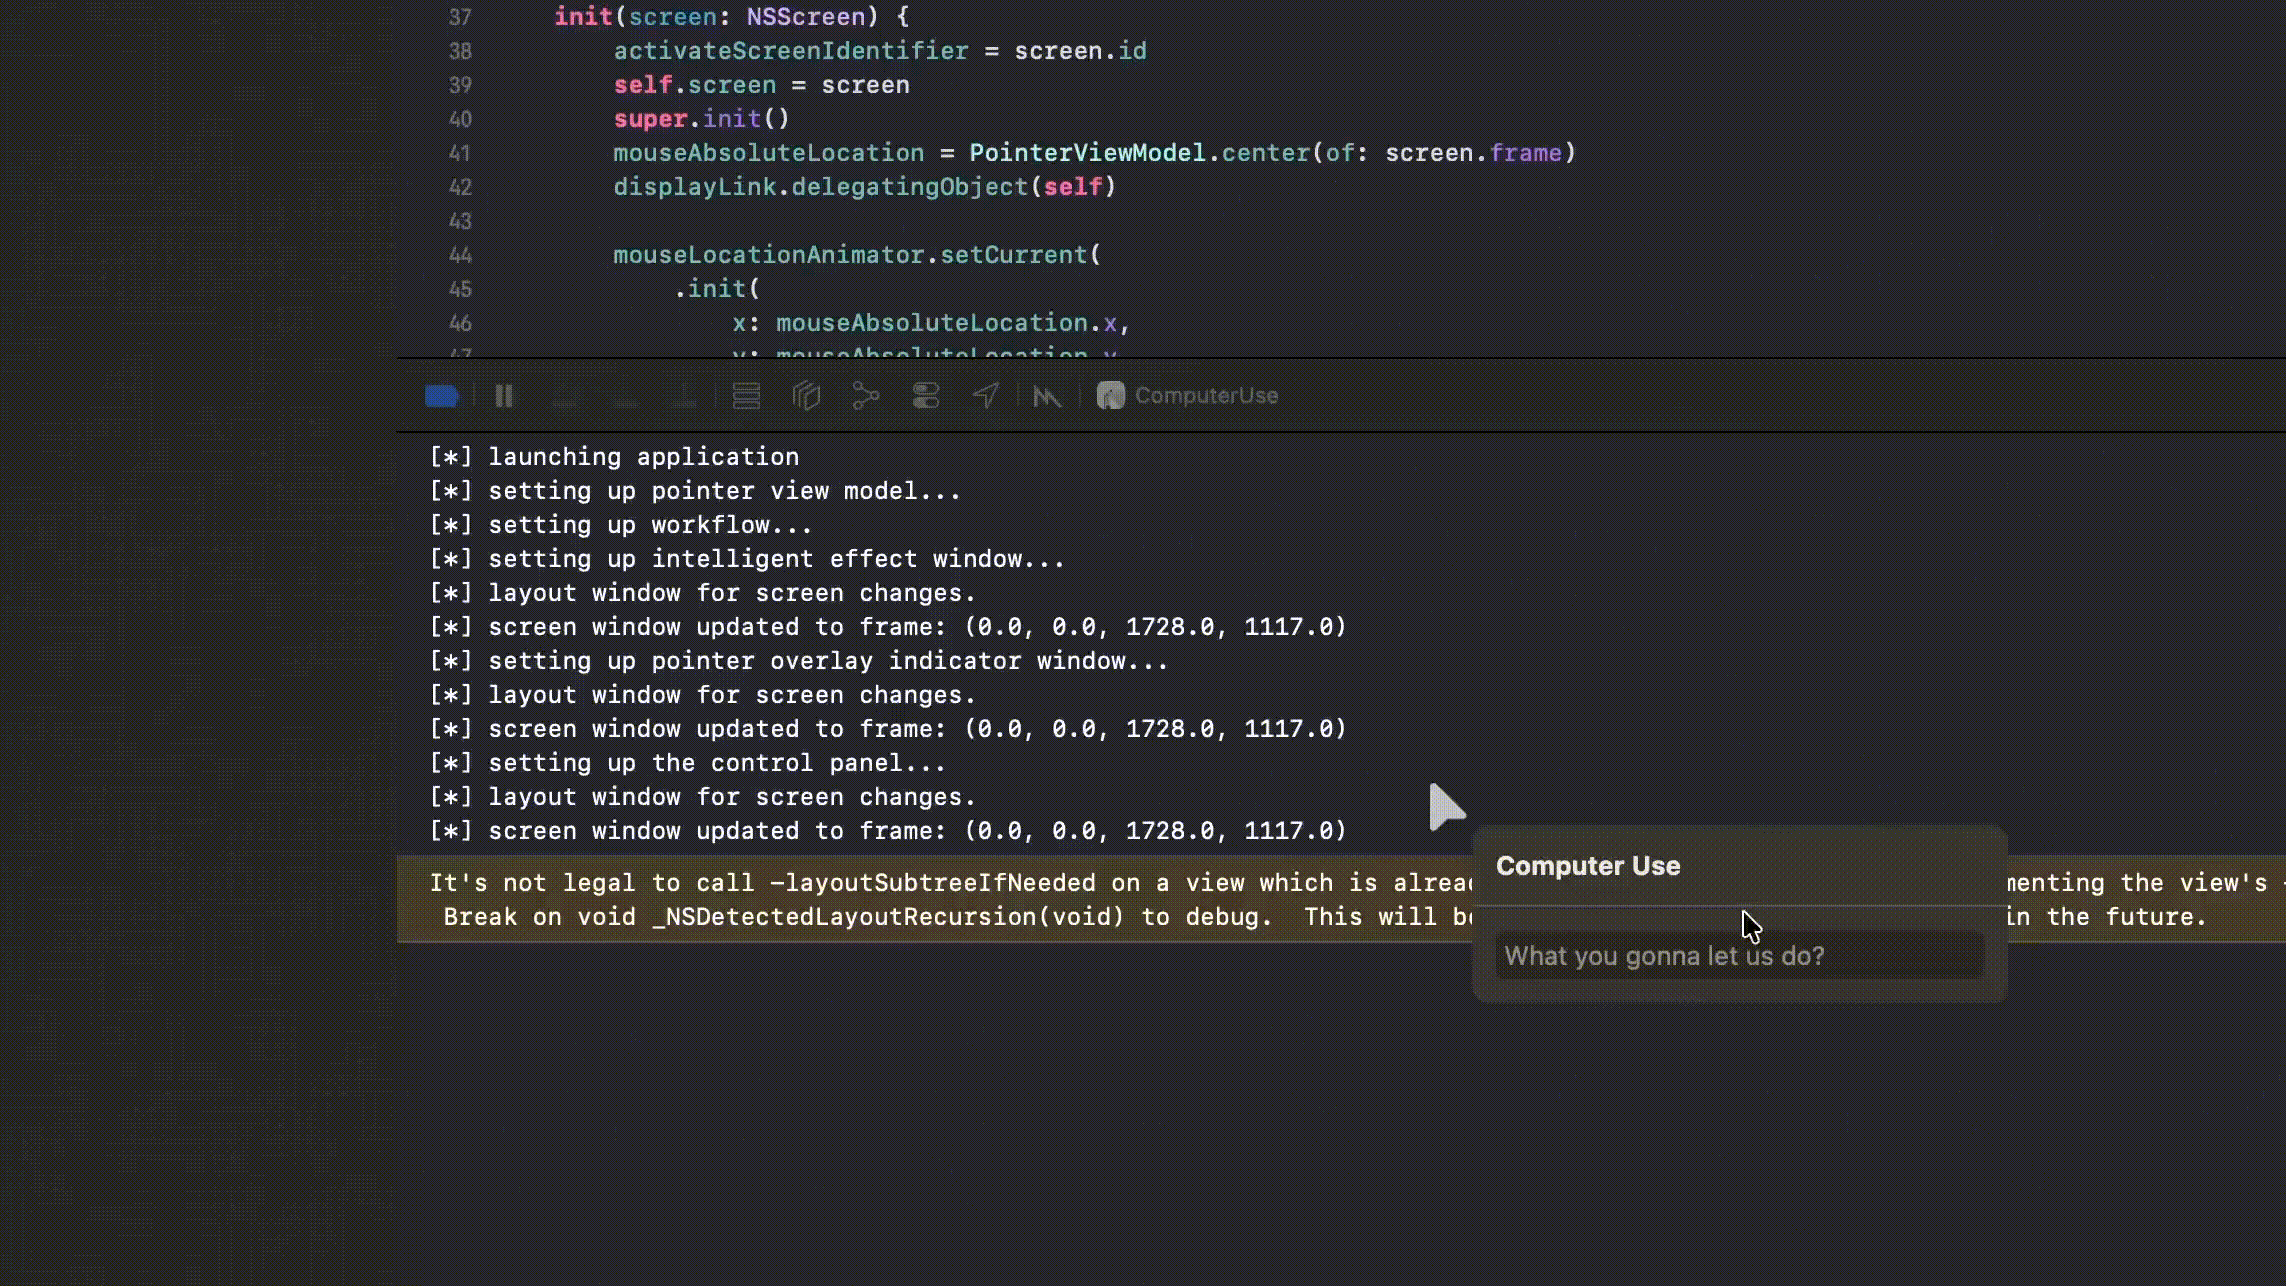2286x1286 pixels.
Task: Click the zigzag icon before ComputerUse
Action: click(x=1047, y=397)
